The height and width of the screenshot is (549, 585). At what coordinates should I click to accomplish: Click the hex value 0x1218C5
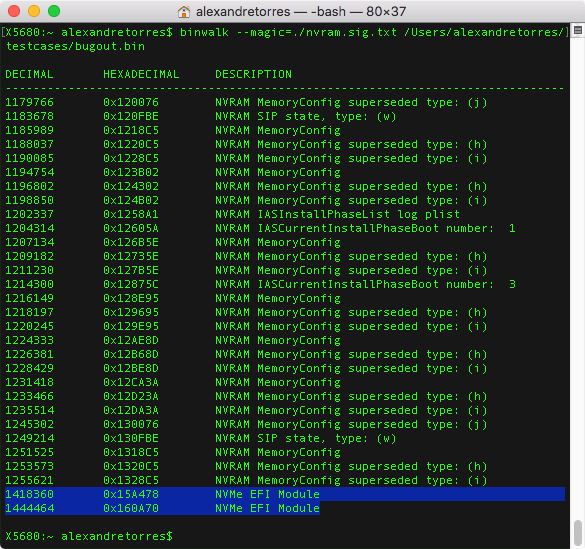click(131, 130)
